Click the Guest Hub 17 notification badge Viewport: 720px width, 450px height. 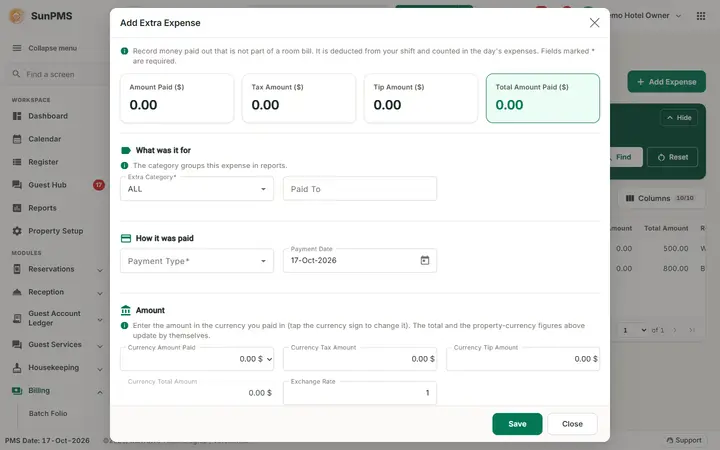coord(98,185)
